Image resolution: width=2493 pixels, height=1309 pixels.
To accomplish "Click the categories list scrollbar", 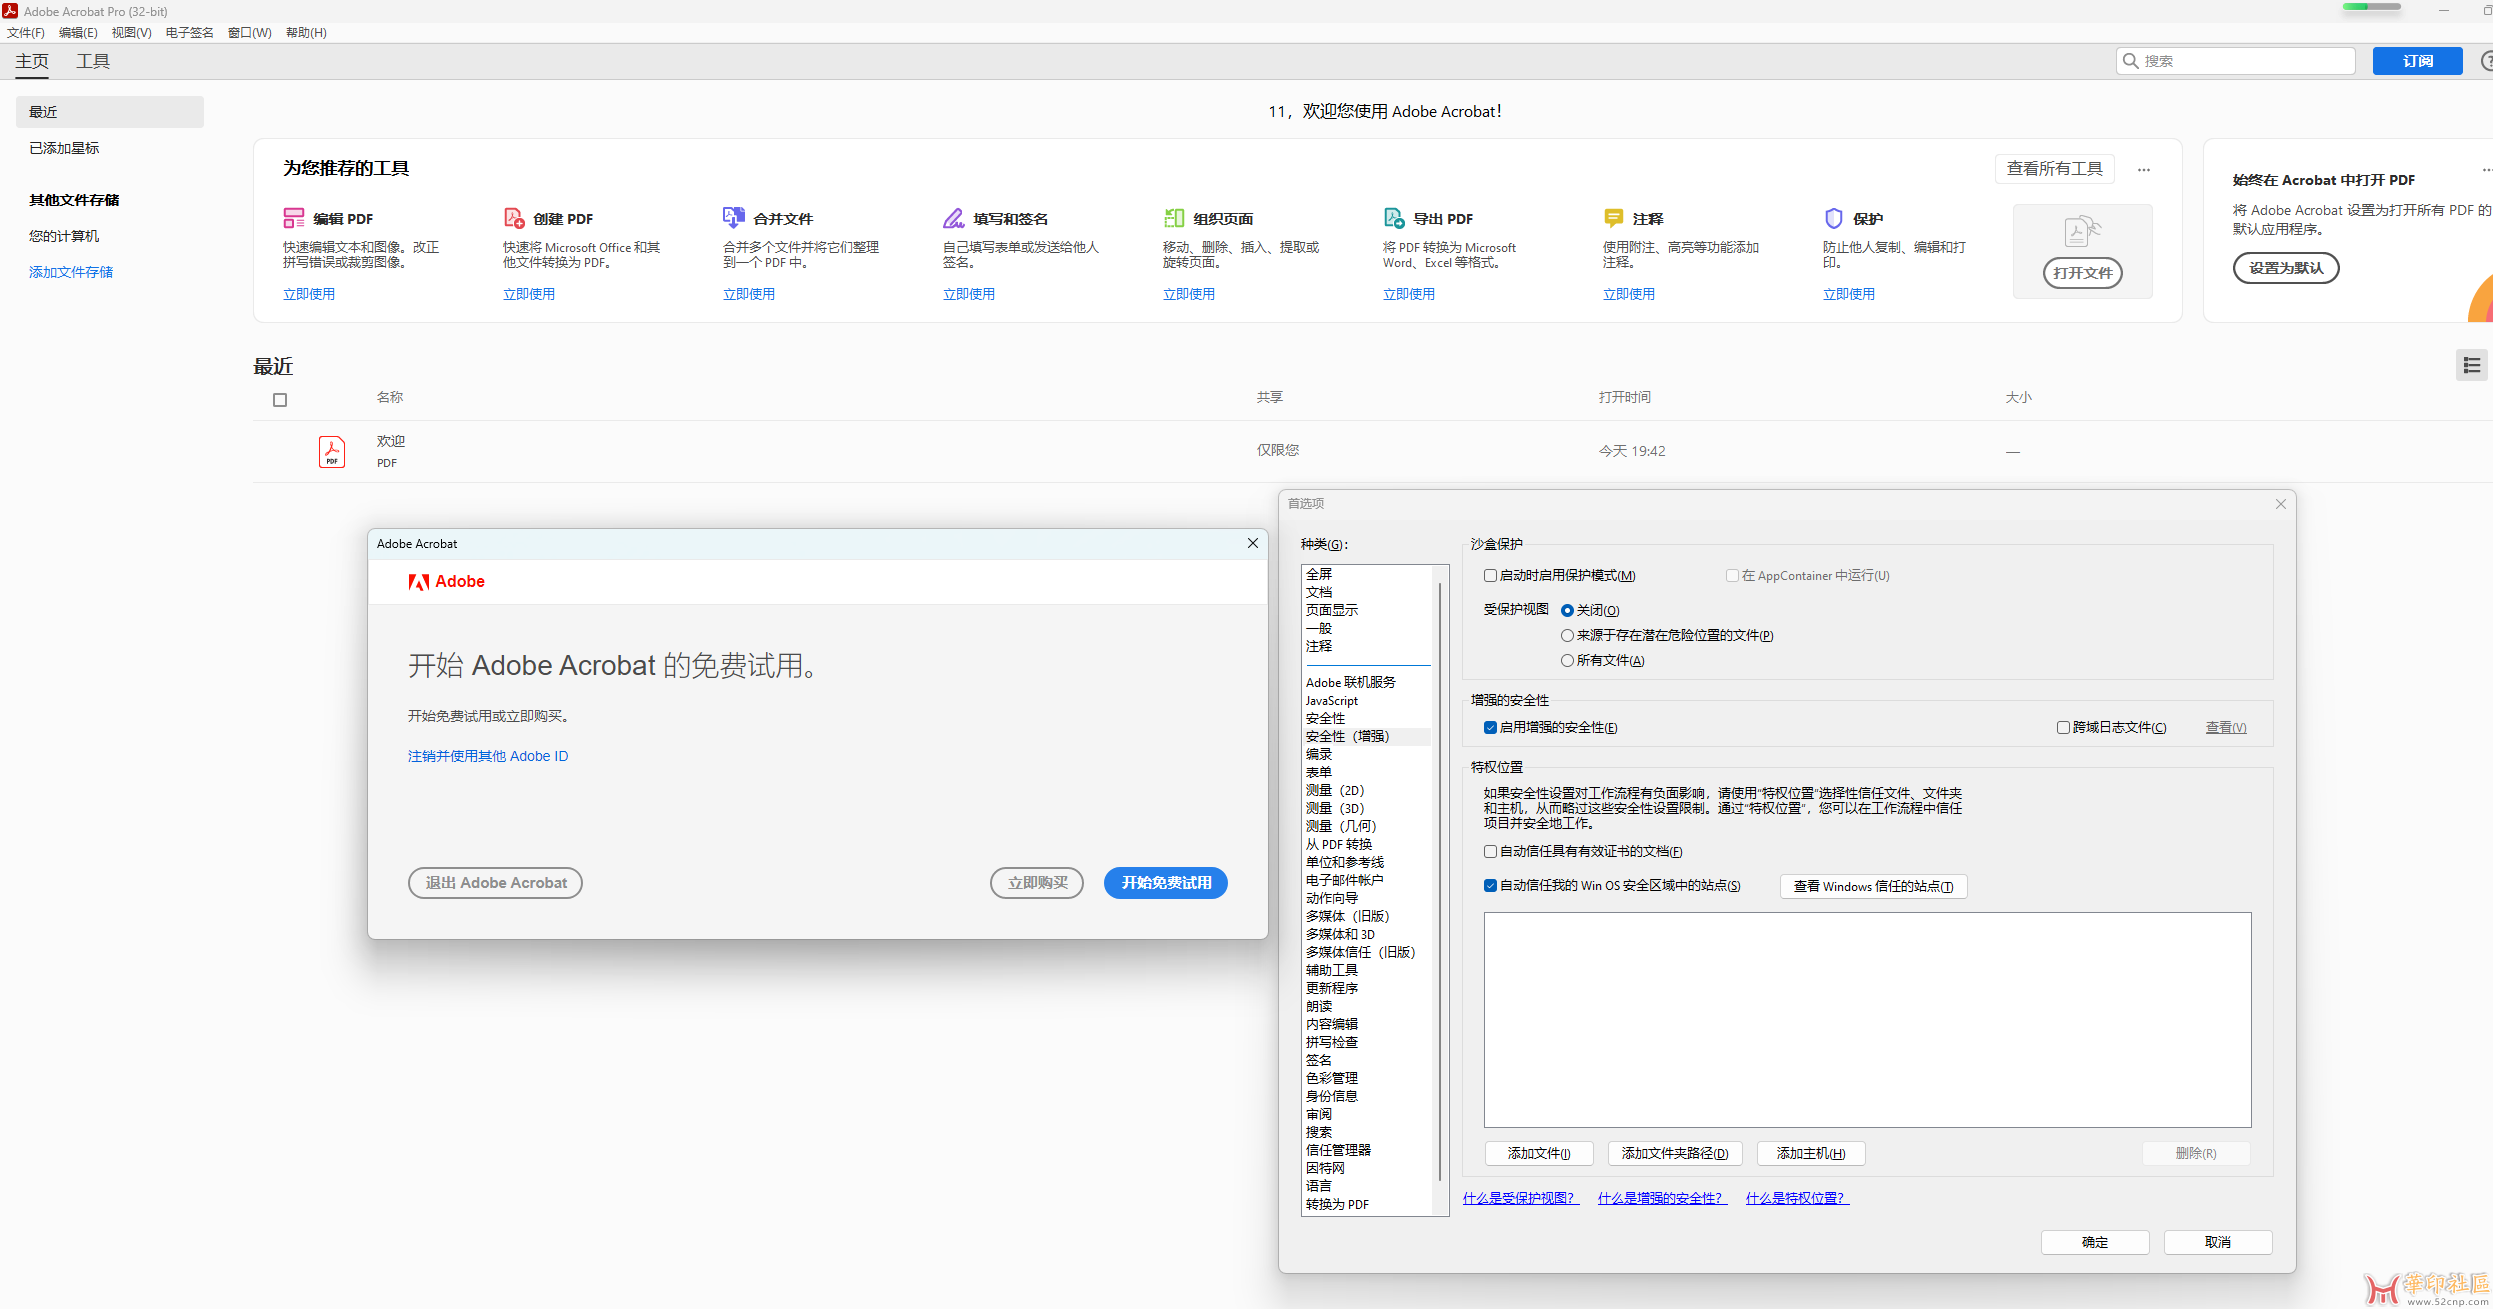I will pyautogui.click(x=1440, y=881).
